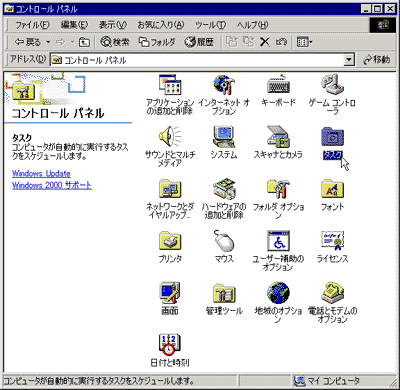Select the Scheduled Tasks folder icon (タスク)

point(332,137)
